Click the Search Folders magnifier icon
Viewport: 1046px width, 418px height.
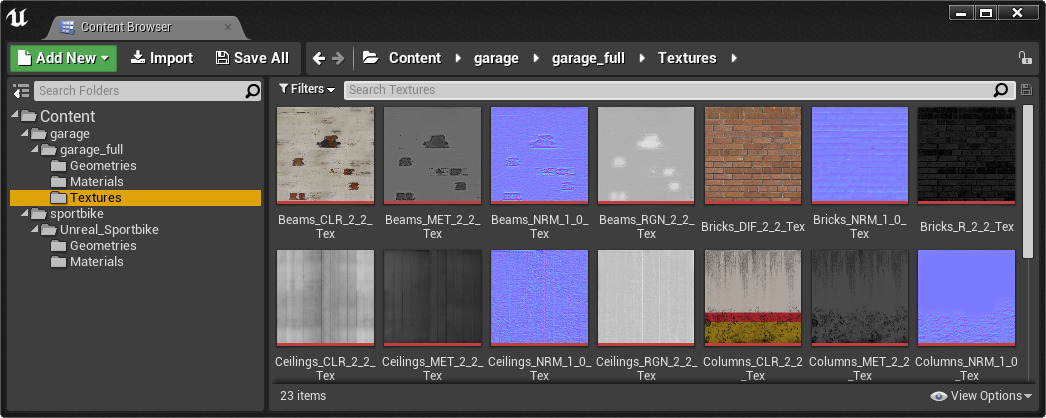click(x=253, y=91)
